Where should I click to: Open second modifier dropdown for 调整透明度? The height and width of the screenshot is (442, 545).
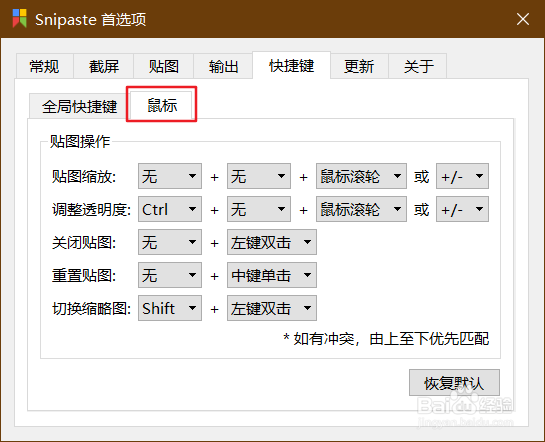(x=259, y=209)
